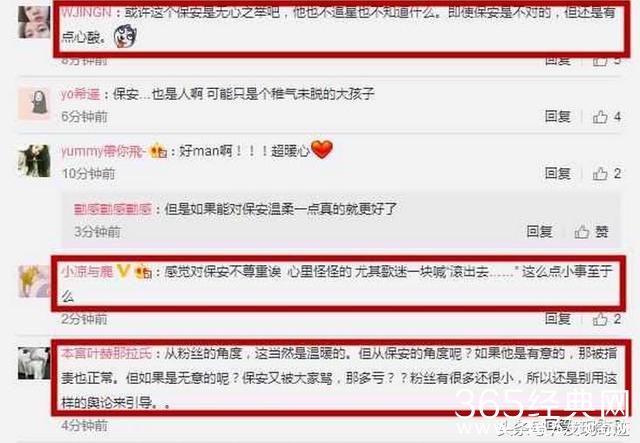Open yo希遥 username link

[x=80, y=94]
